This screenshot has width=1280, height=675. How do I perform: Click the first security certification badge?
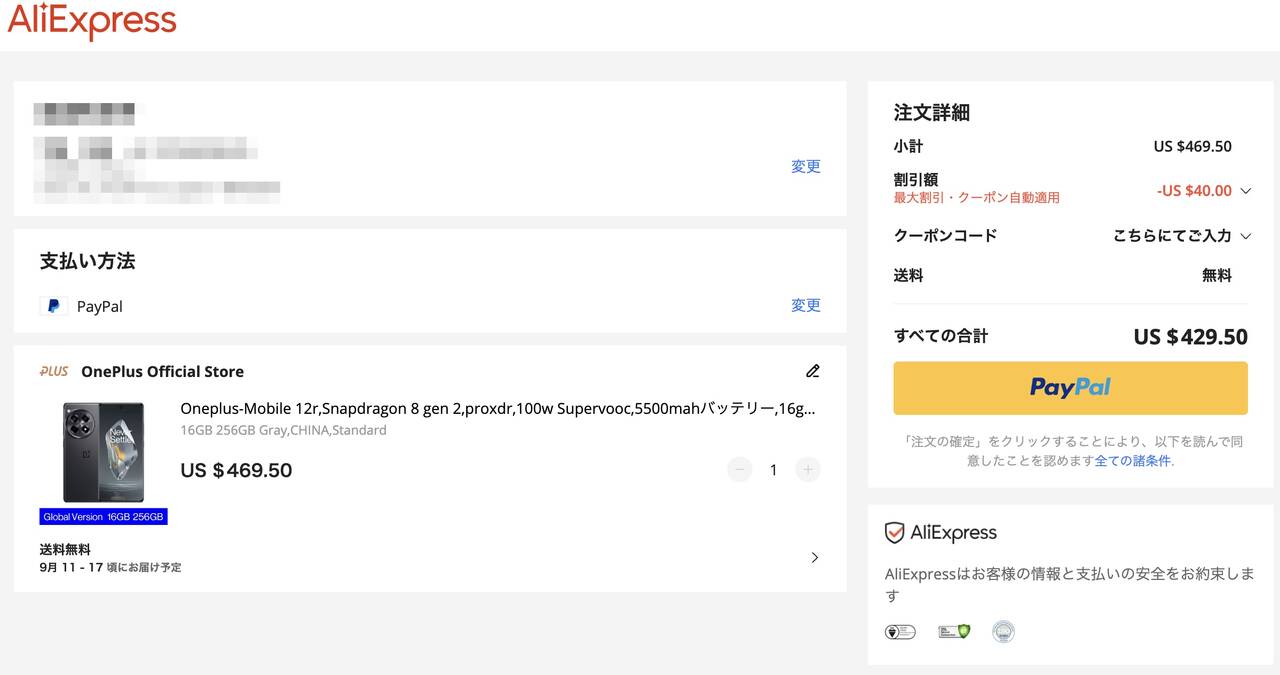(900, 632)
